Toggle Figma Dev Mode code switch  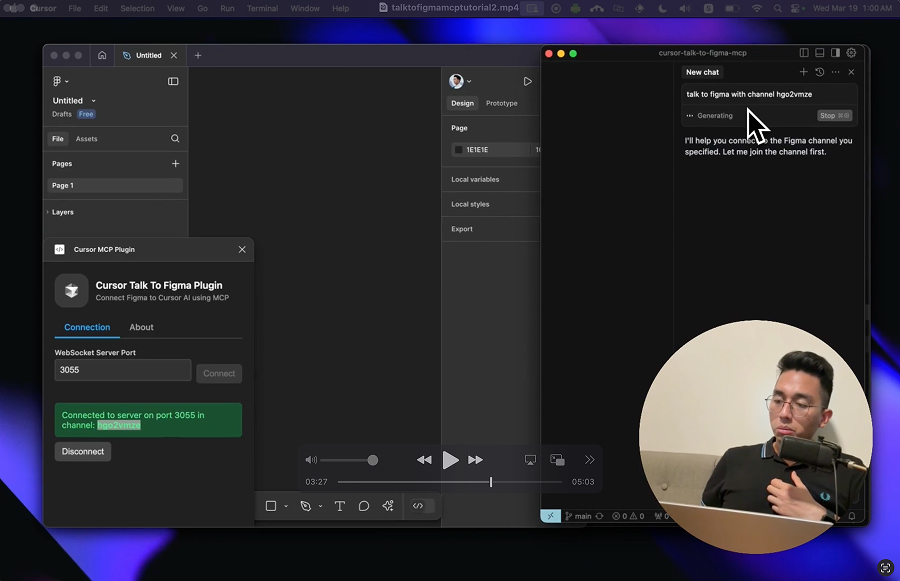pyautogui.click(x=418, y=506)
